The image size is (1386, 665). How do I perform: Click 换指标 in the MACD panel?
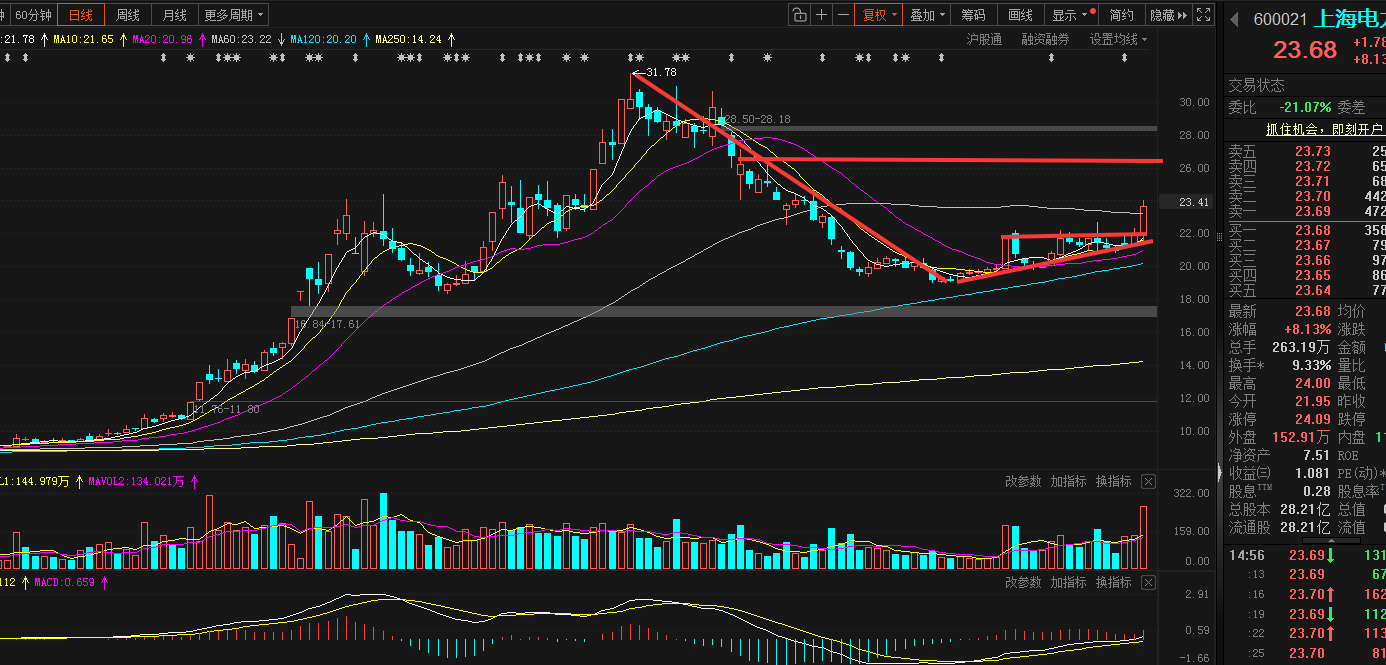tap(1113, 582)
